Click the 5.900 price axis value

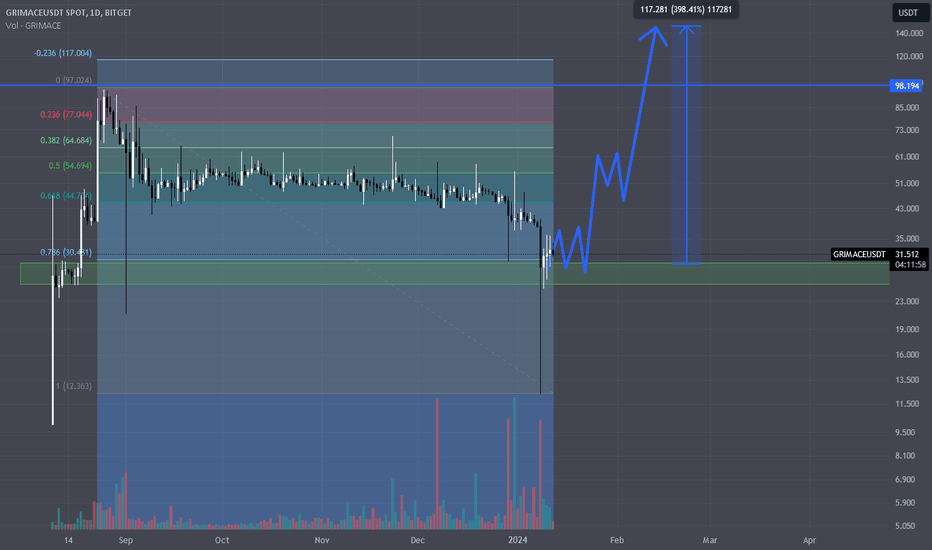click(905, 502)
